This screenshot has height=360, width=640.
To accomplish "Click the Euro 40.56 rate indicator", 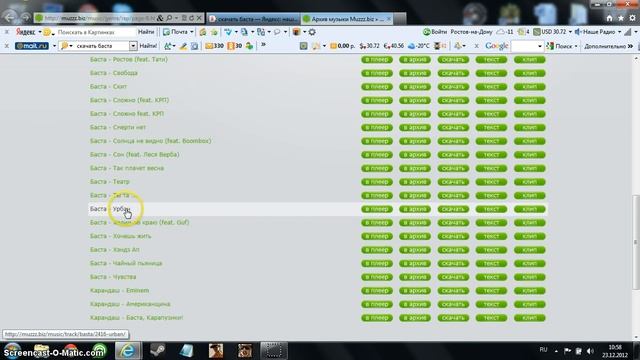I will coord(394,46).
